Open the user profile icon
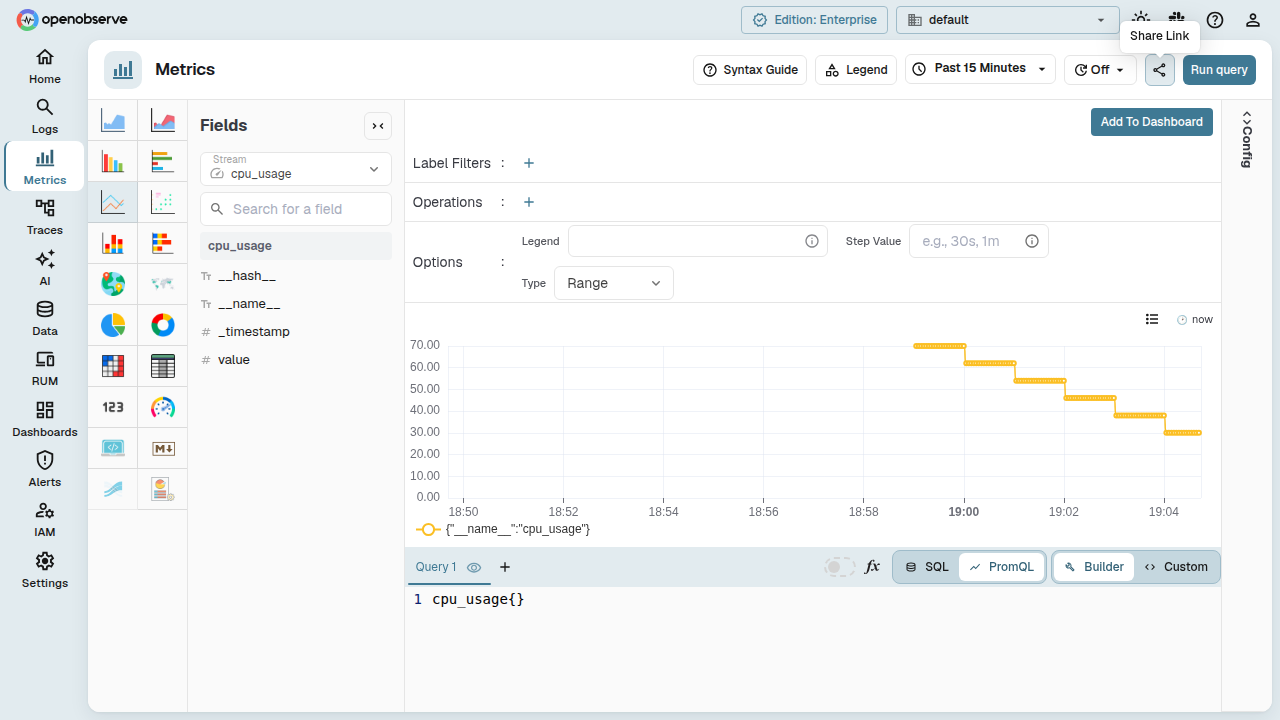Viewport: 1280px width, 720px height. tap(1252, 20)
